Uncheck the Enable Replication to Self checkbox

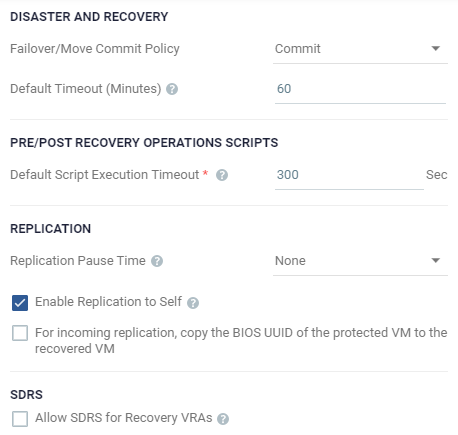[20, 303]
